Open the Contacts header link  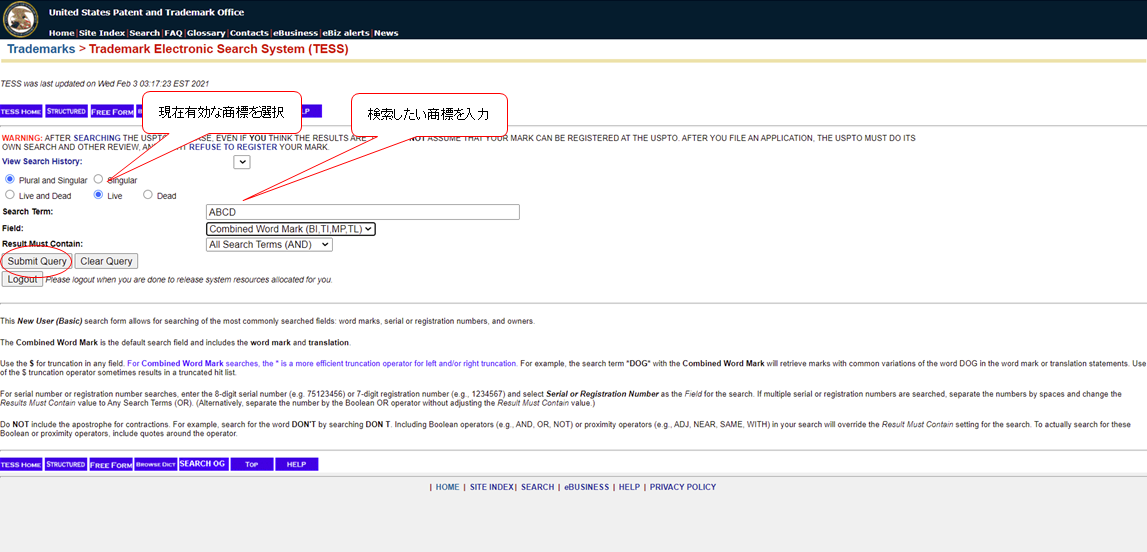click(249, 33)
